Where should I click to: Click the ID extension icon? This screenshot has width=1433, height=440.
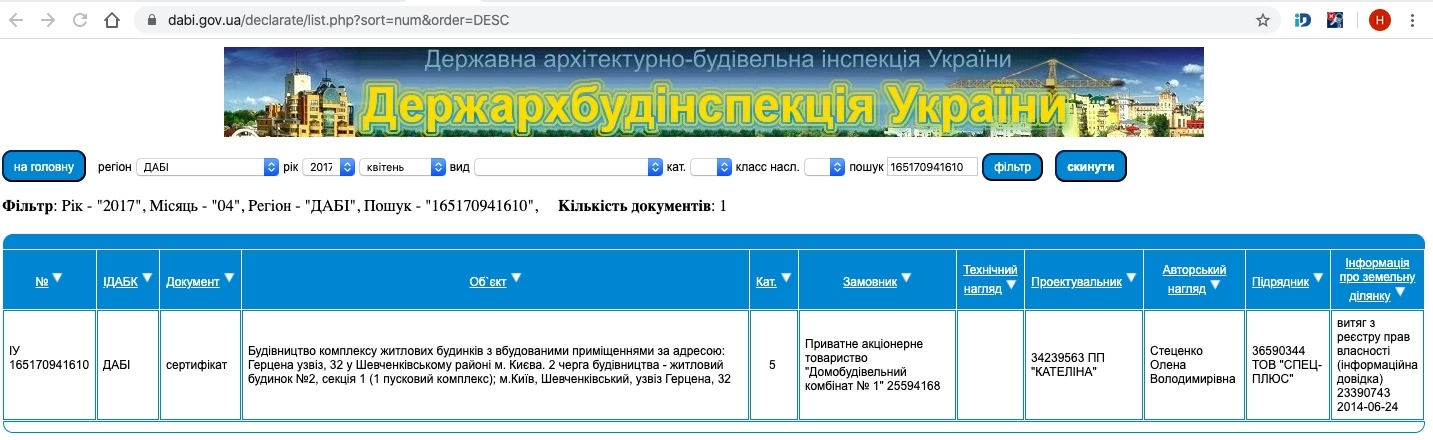[1302, 20]
